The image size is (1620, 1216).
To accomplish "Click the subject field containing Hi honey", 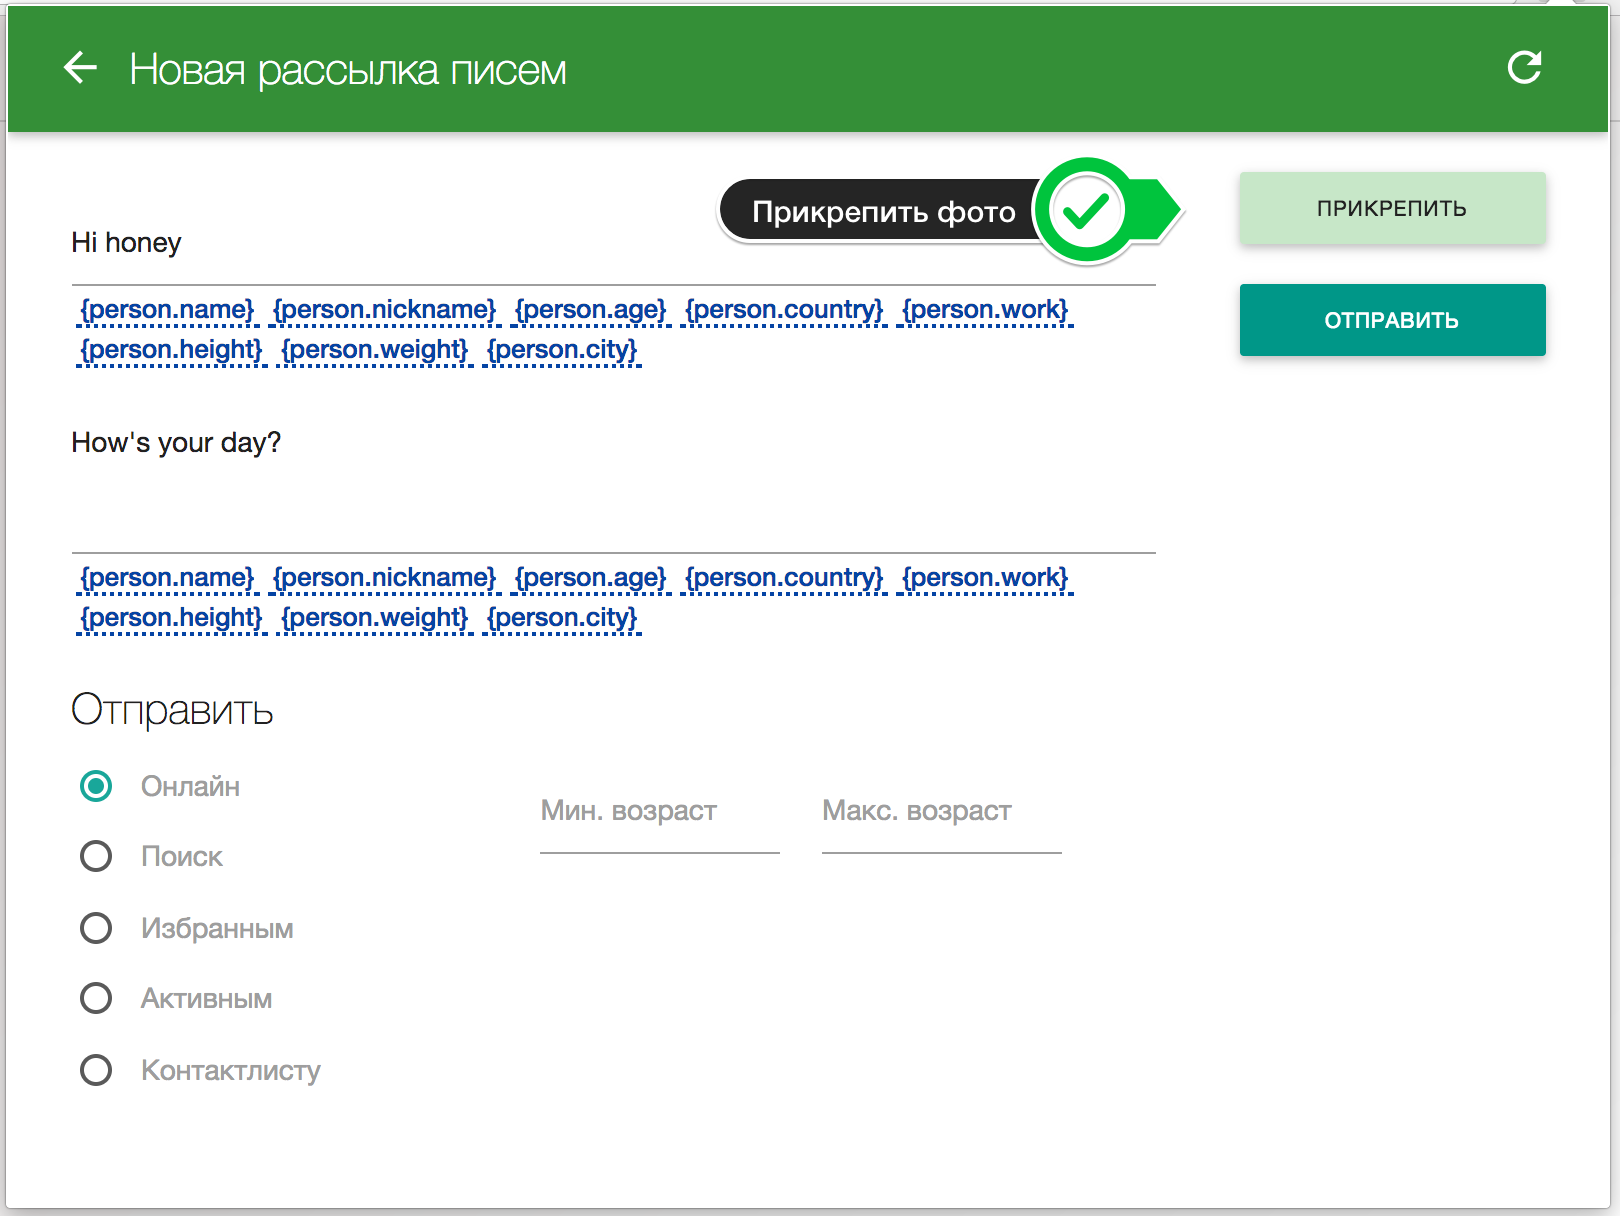I will [613, 243].
